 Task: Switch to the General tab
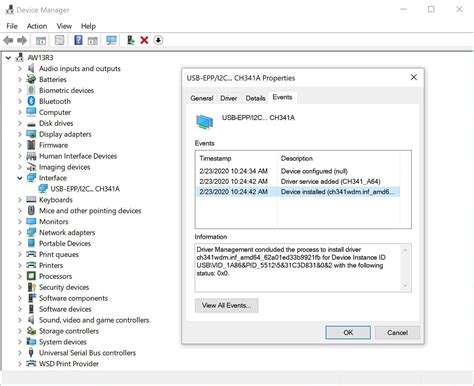pyautogui.click(x=202, y=98)
